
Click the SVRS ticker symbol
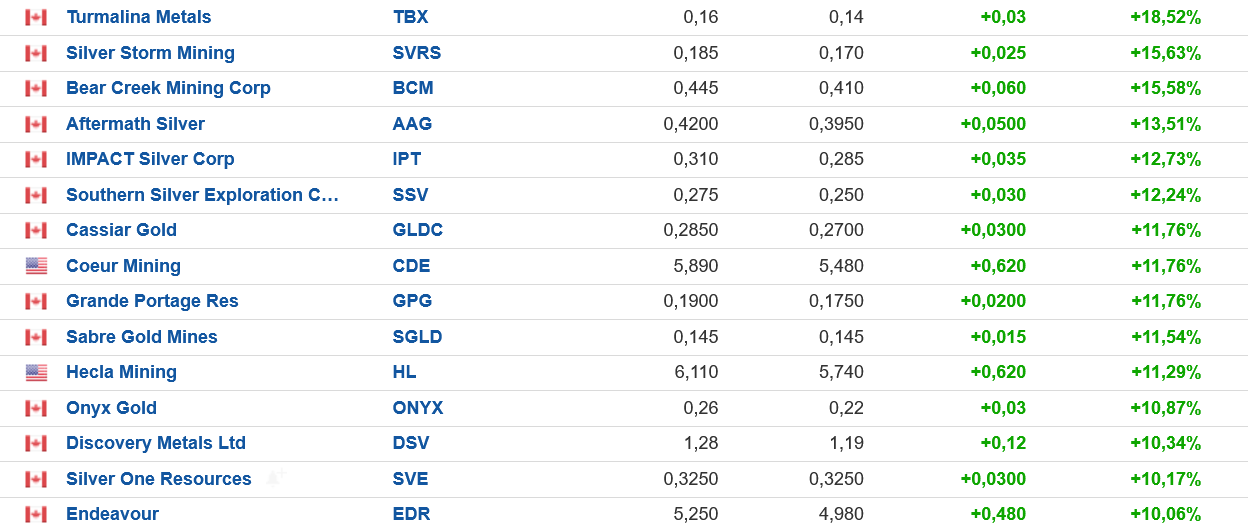click(417, 53)
